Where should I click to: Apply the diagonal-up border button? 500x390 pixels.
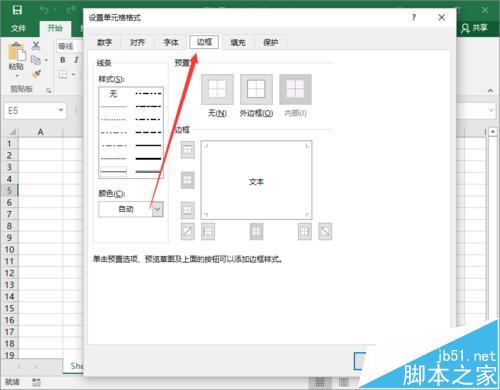coord(188,231)
